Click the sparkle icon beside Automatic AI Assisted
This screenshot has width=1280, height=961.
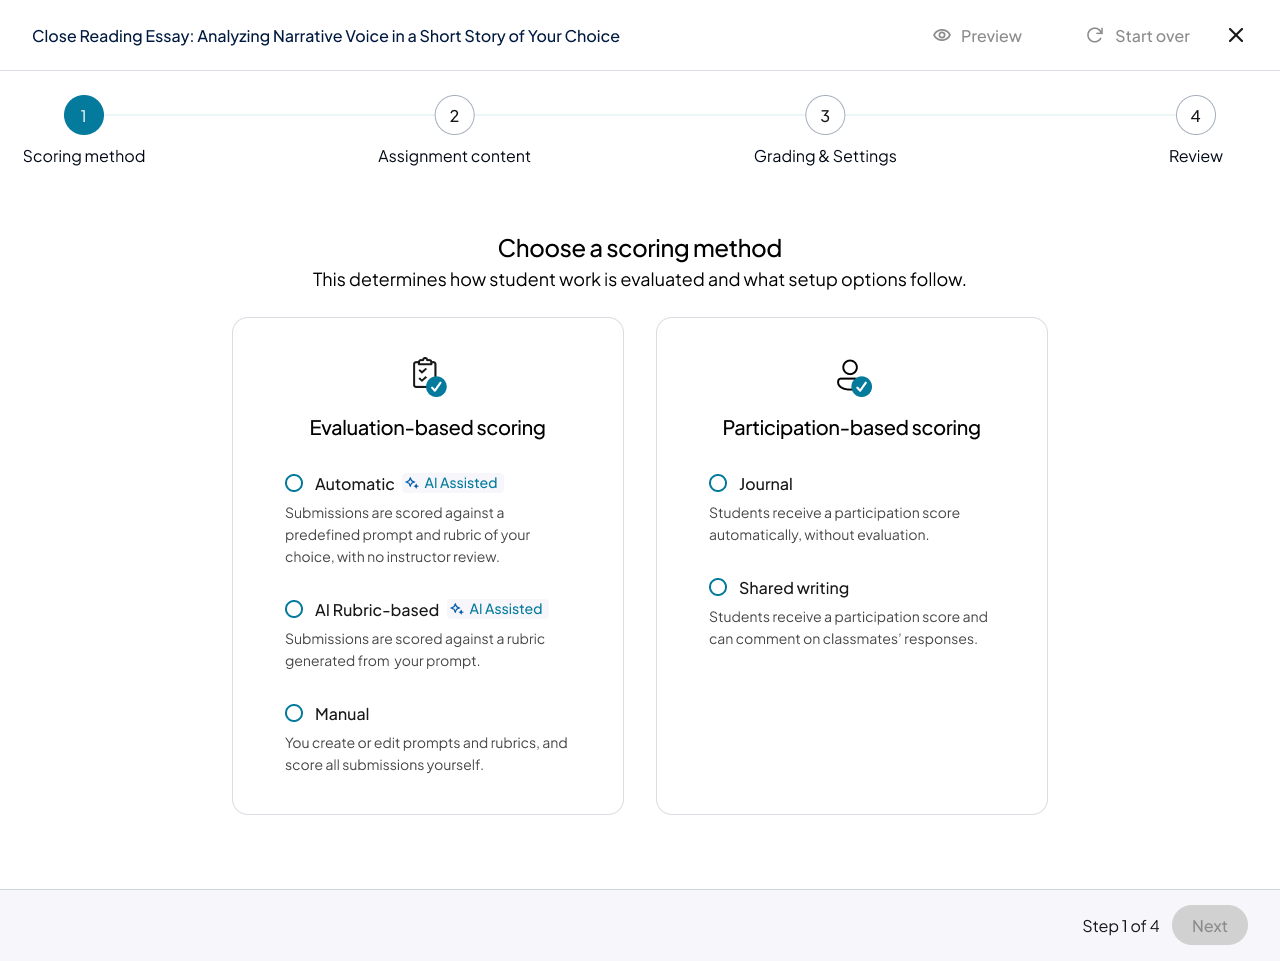point(412,483)
